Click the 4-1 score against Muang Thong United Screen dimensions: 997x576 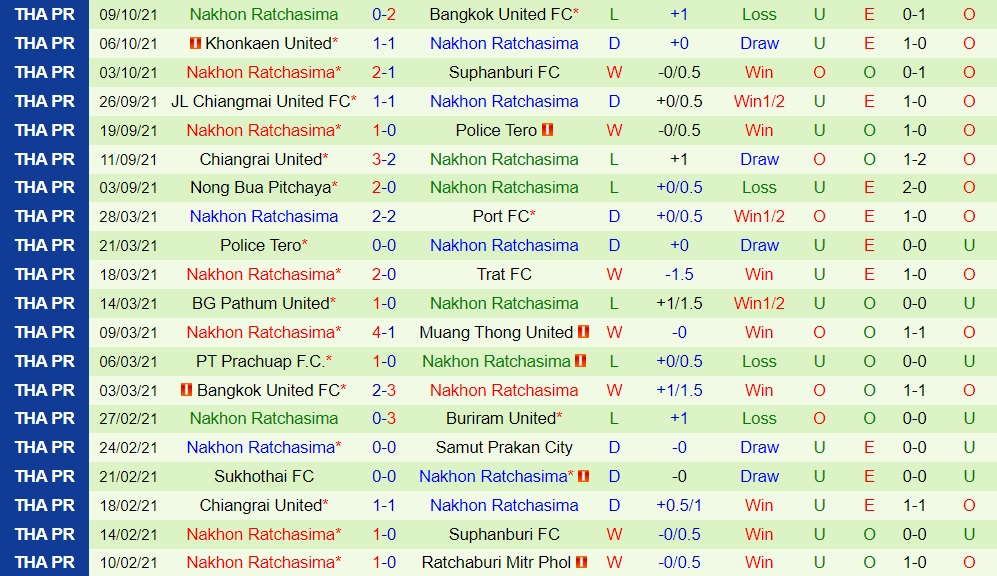384,332
